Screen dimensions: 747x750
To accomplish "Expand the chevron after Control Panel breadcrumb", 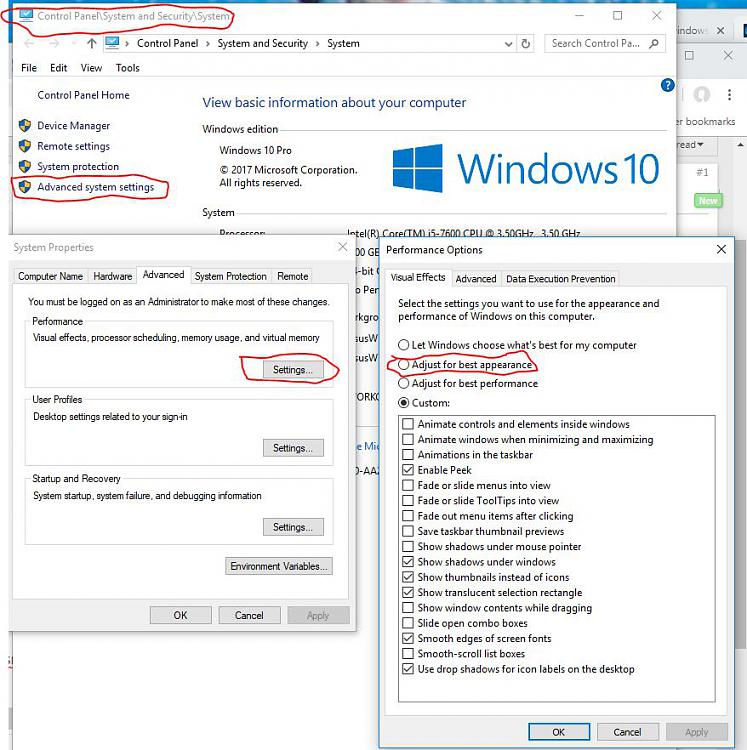I will click(208, 44).
